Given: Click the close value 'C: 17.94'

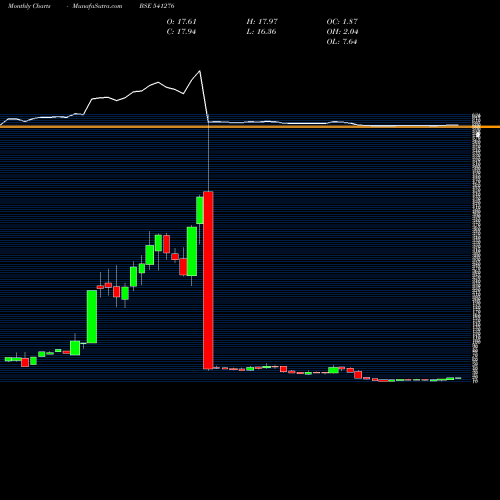Looking at the screenshot, I should click(x=181, y=32).
